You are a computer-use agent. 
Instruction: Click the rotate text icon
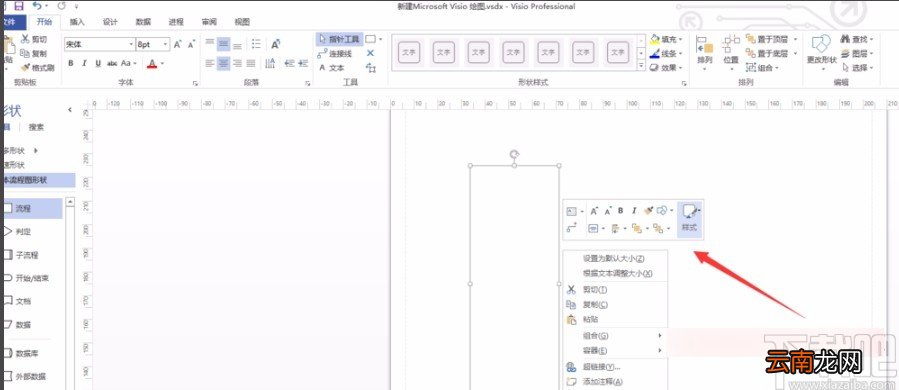coord(275,45)
